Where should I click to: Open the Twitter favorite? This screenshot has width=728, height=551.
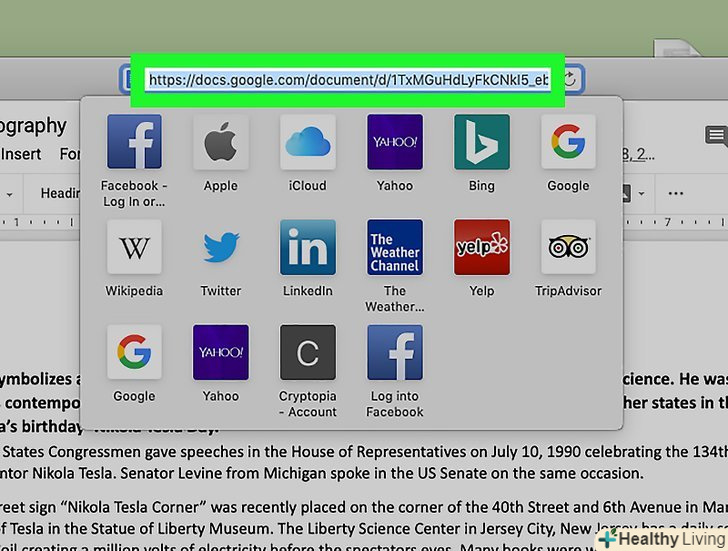click(x=221, y=247)
